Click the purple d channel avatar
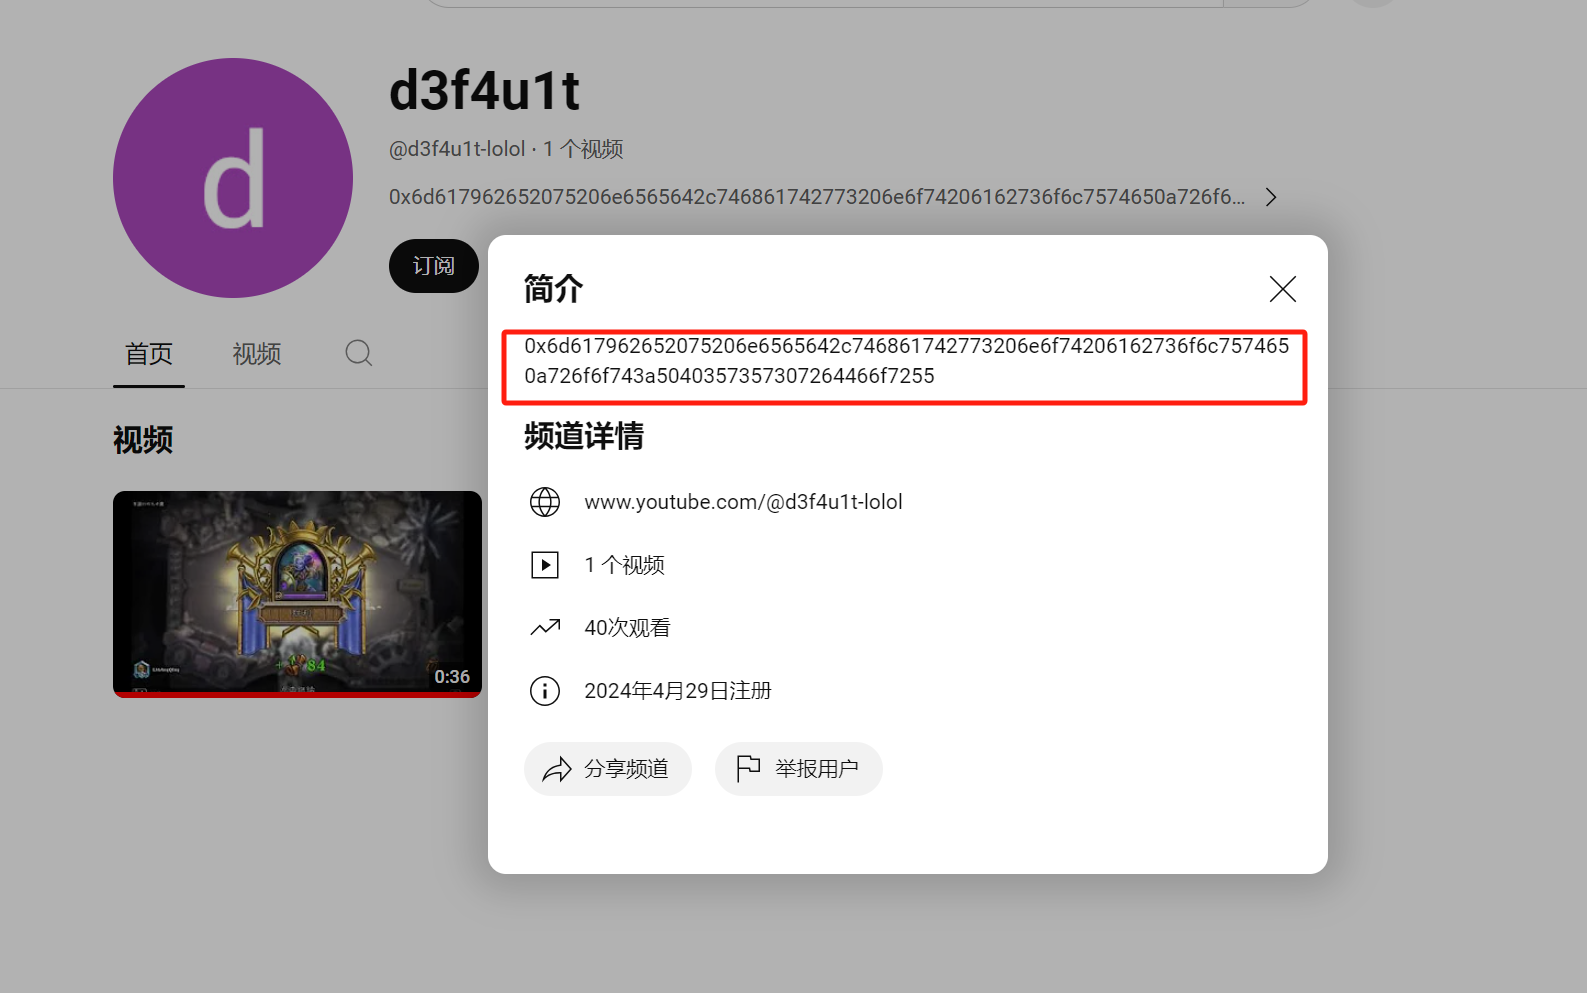 point(233,178)
